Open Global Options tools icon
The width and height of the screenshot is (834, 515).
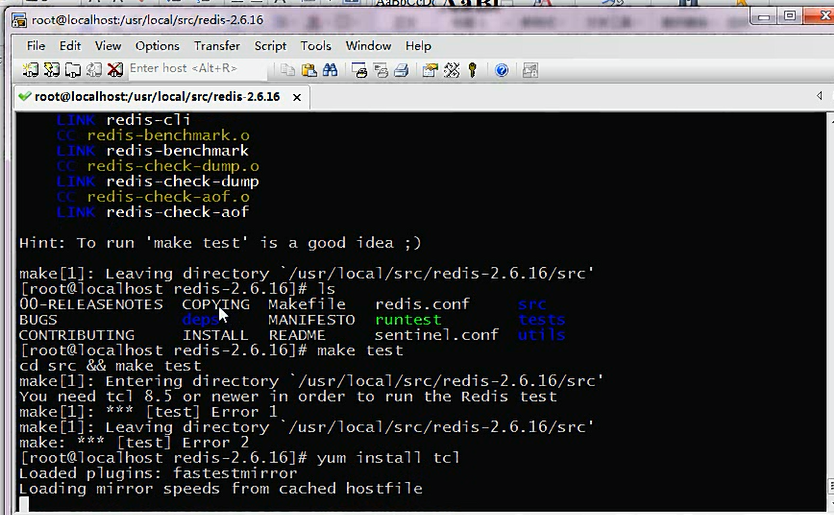tap(451, 70)
